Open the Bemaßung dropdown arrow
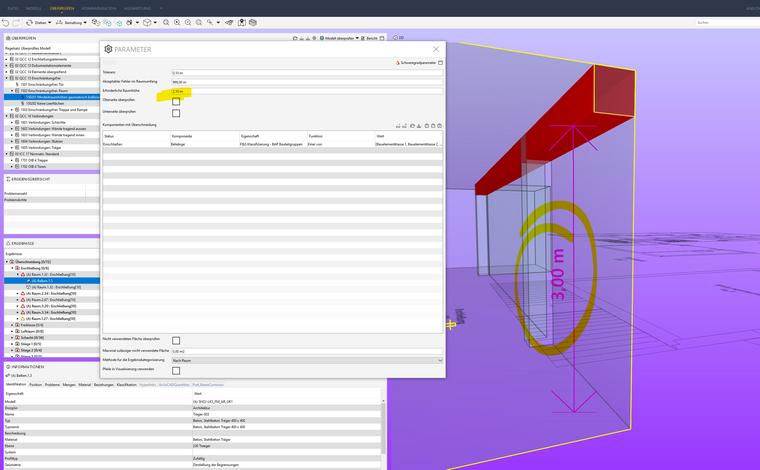 click(x=85, y=23)
